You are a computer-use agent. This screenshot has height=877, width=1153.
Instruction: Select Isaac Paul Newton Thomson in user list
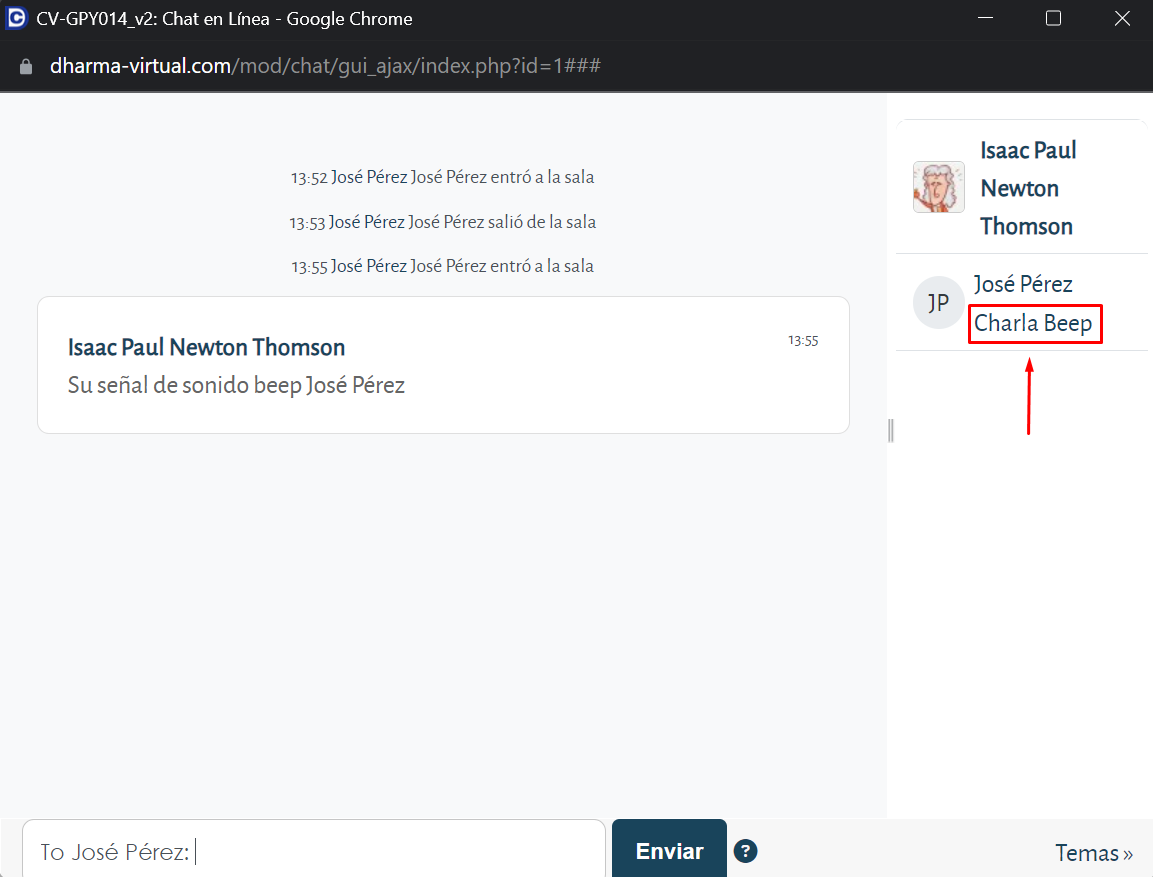pos(1028,188)
